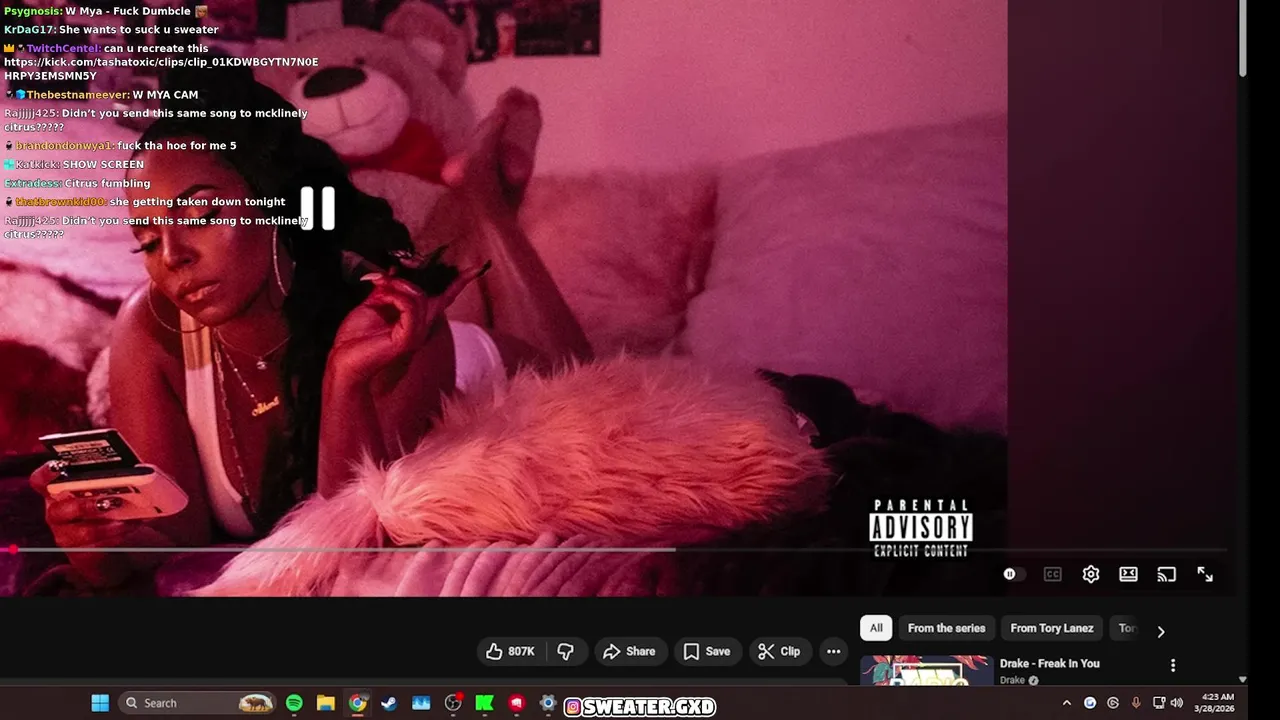Click the Clip scissors button
Screen dimensions: 1280x720
779,651
